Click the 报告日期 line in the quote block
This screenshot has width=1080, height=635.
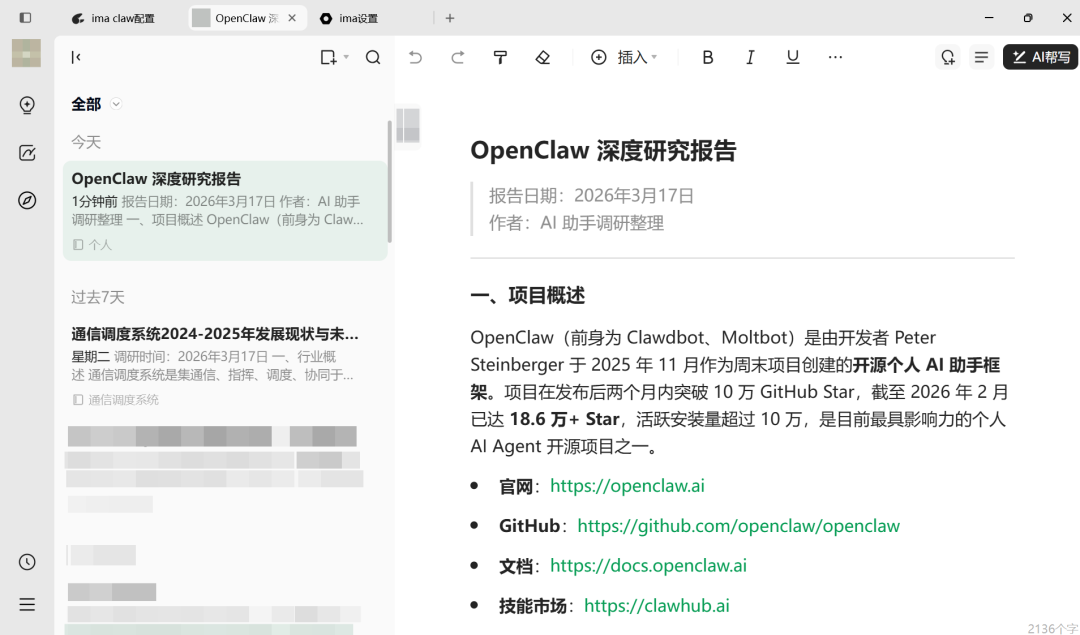(x=591, y=196)
